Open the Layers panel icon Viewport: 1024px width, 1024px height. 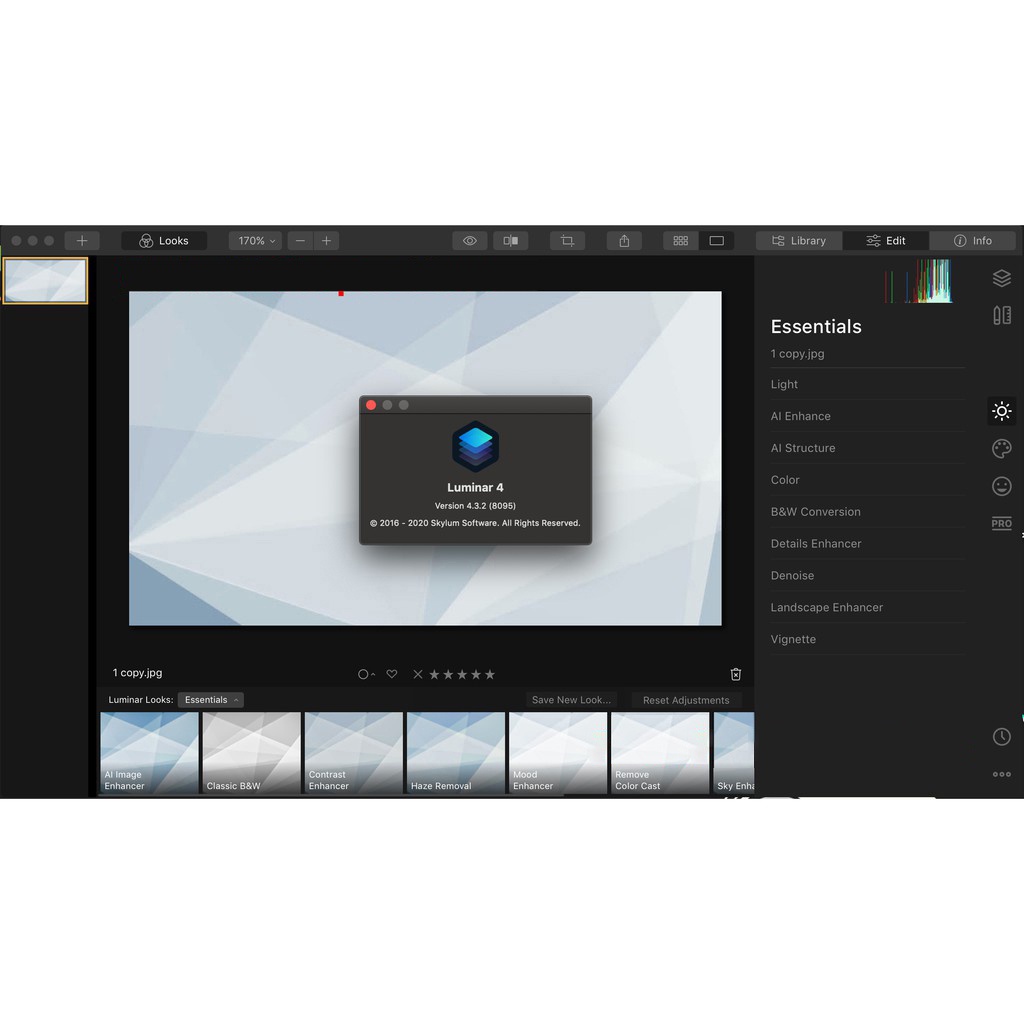click(1001, 279)
